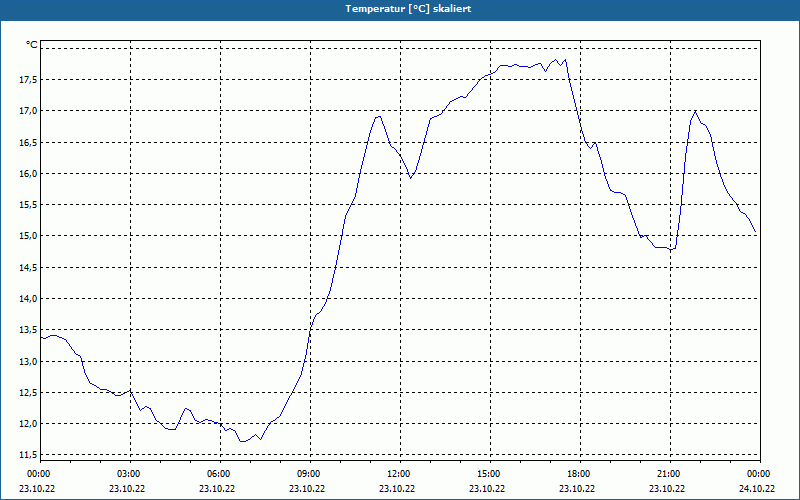Click the 15,0 y-axis value
Viewport: 800px width, 500px height.
(28, 236)
